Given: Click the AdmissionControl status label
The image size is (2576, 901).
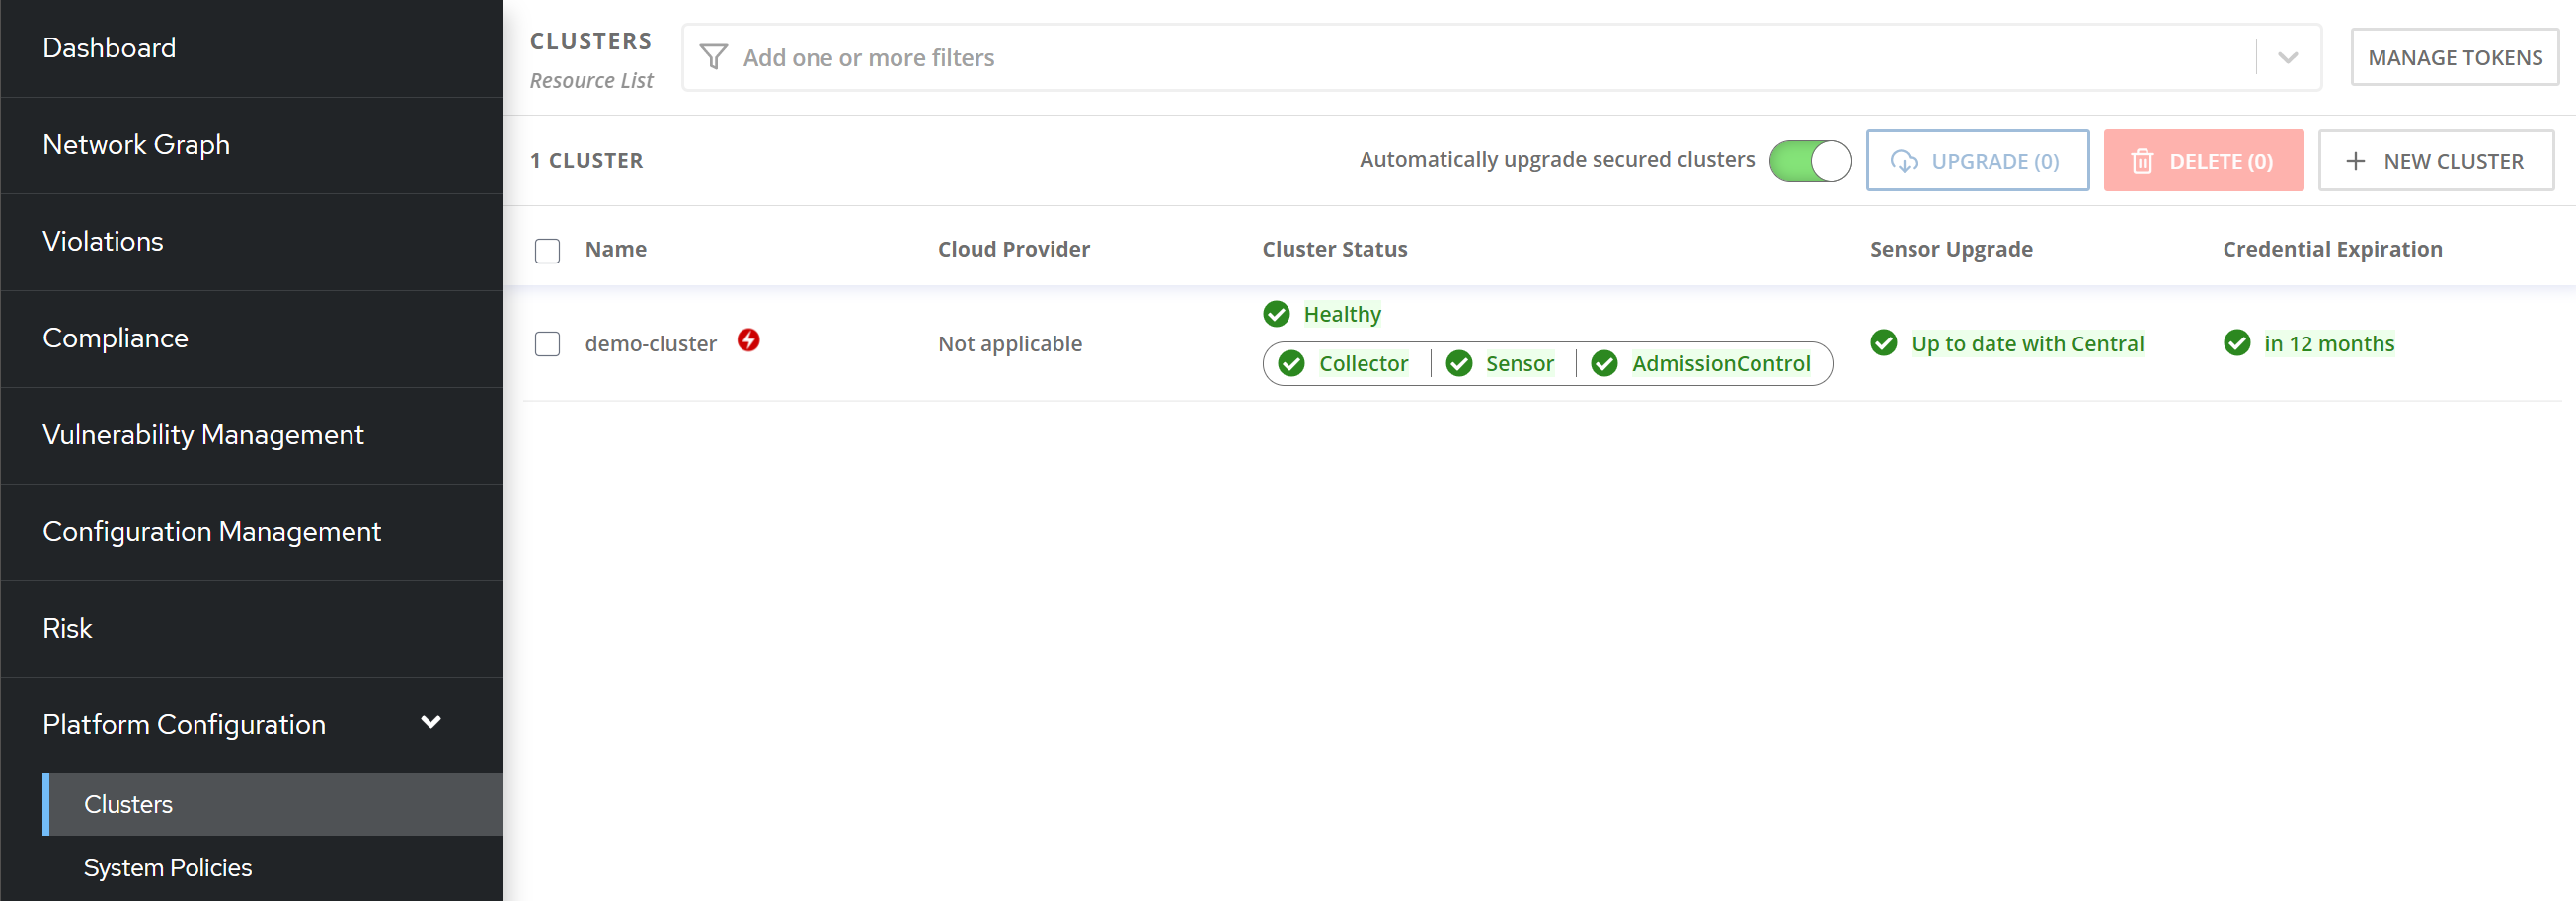Looking at the screenshot, I should (x=1720, y=363).
